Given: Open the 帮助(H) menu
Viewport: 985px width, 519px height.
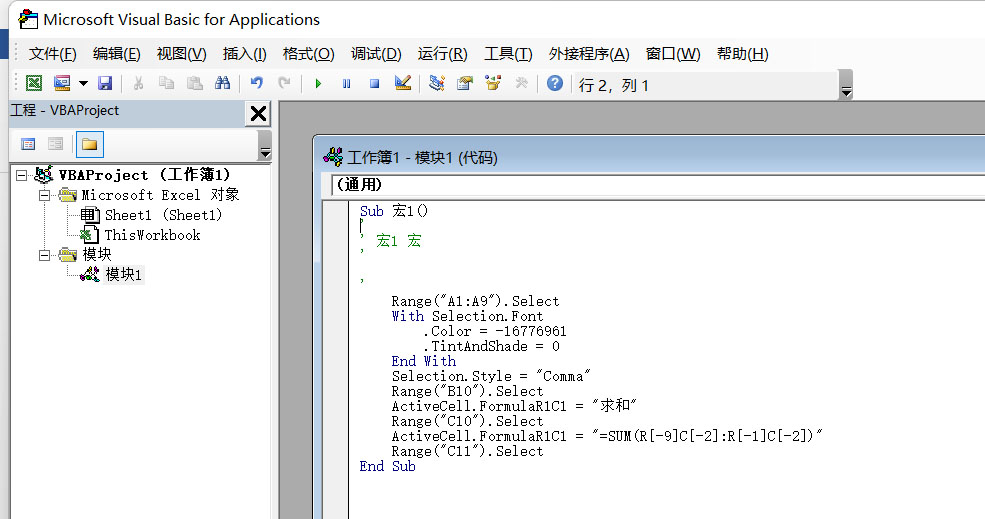Looking at the screenshot, I should 743,54.
